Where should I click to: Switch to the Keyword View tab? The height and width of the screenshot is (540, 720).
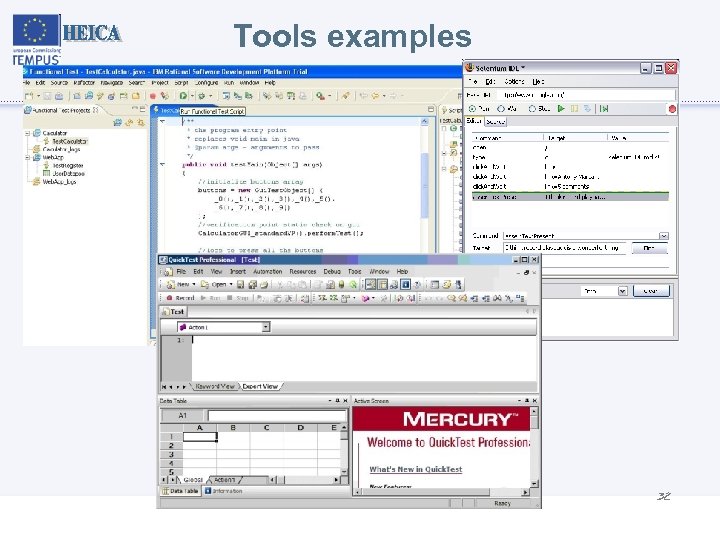point(215,387)
